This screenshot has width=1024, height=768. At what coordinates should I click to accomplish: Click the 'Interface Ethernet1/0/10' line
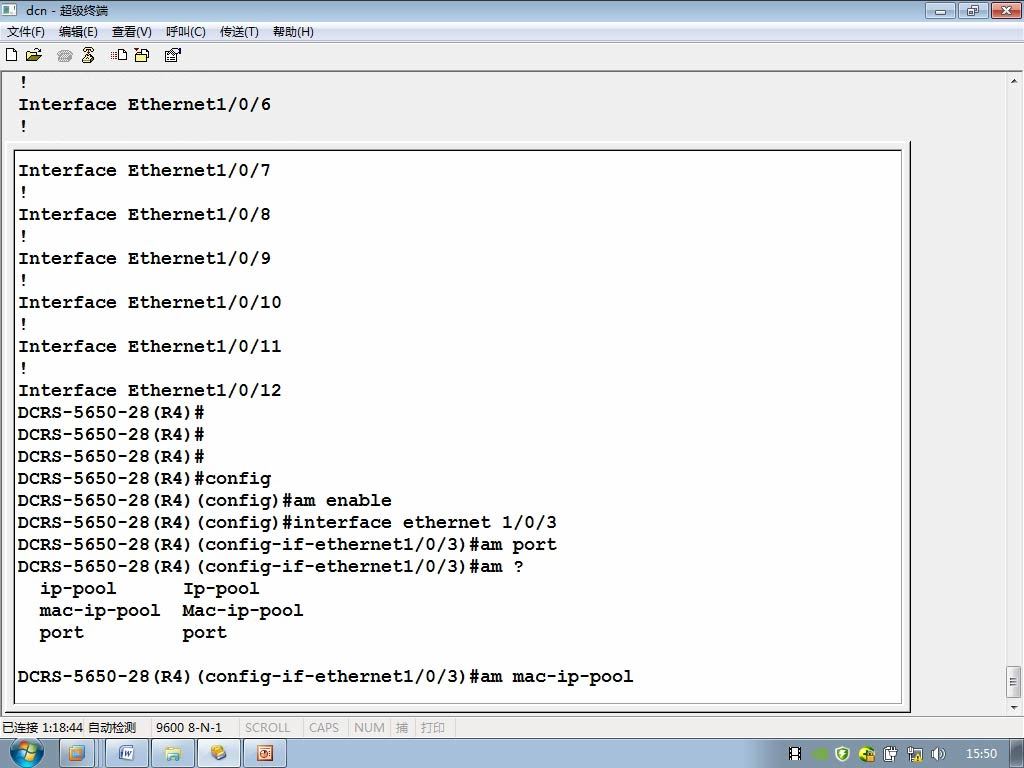pos(150,302)
